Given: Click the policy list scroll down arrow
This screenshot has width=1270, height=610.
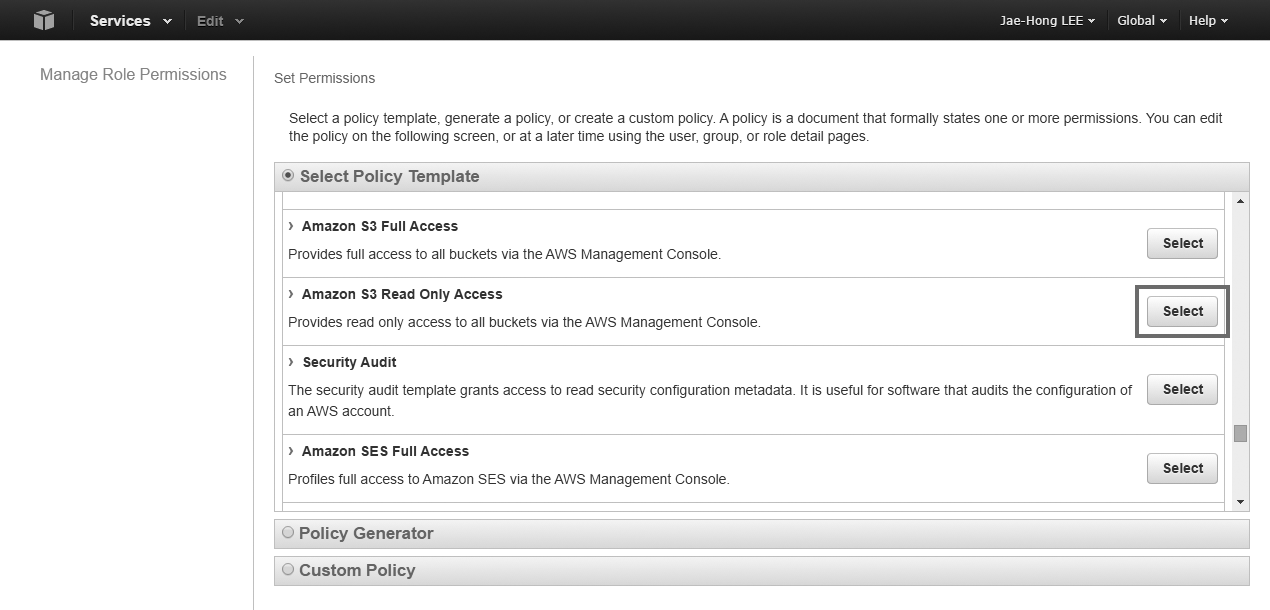Looking at the screenshot, I should coord(1240,502).
